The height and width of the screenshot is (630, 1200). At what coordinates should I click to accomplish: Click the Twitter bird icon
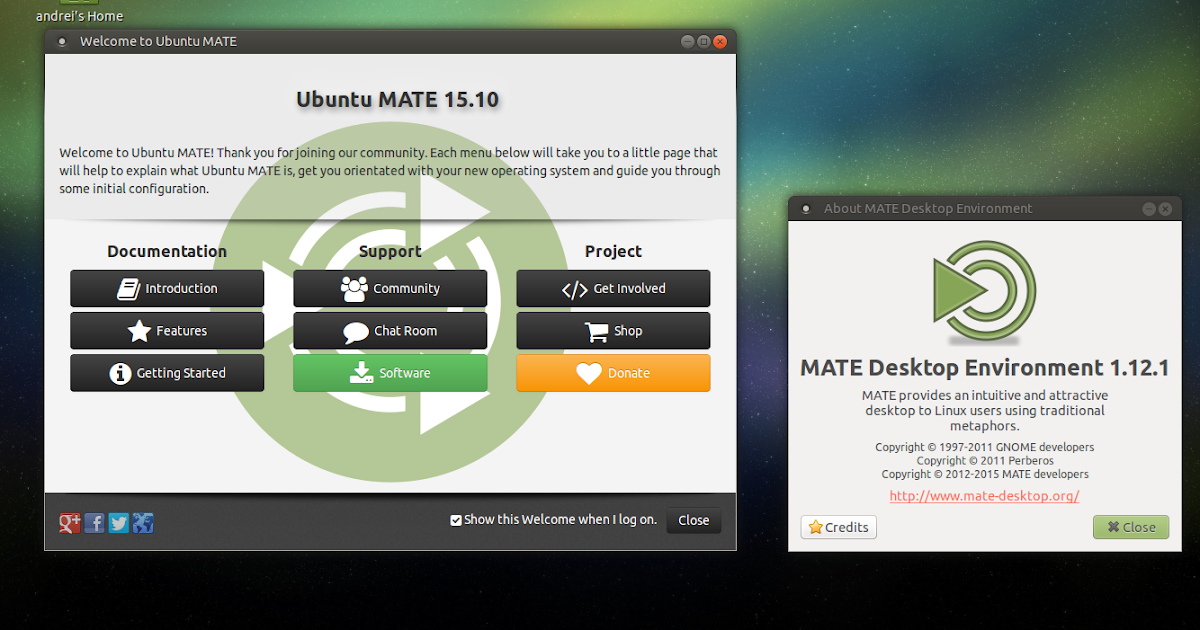[118, 522]
